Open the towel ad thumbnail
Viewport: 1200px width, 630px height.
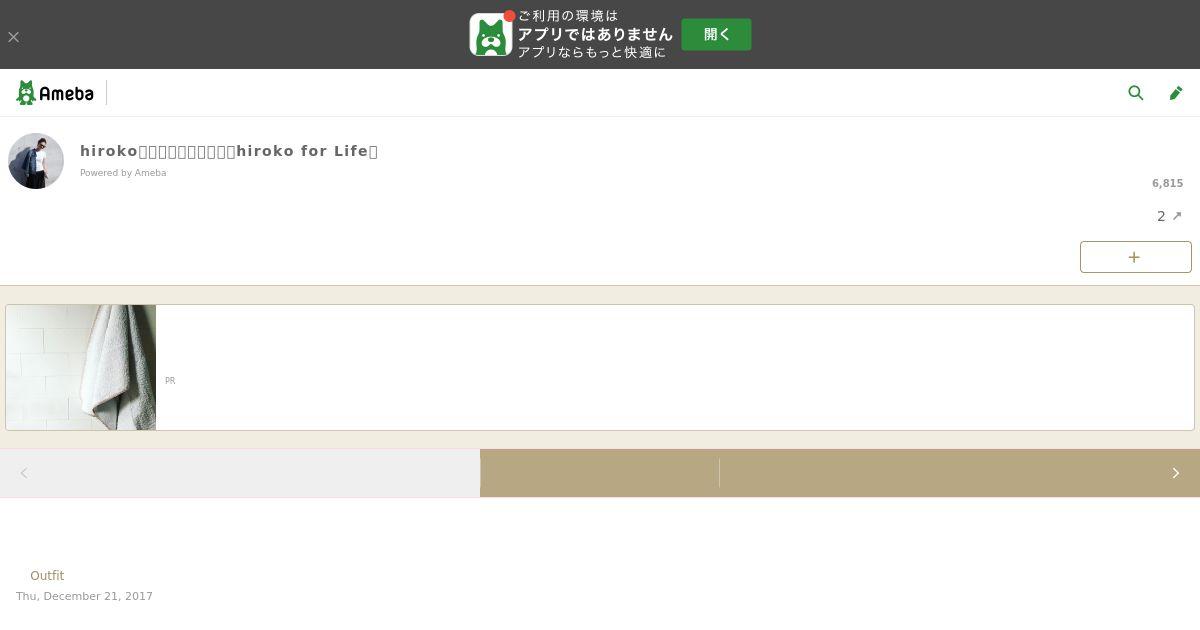click(81, 367)
